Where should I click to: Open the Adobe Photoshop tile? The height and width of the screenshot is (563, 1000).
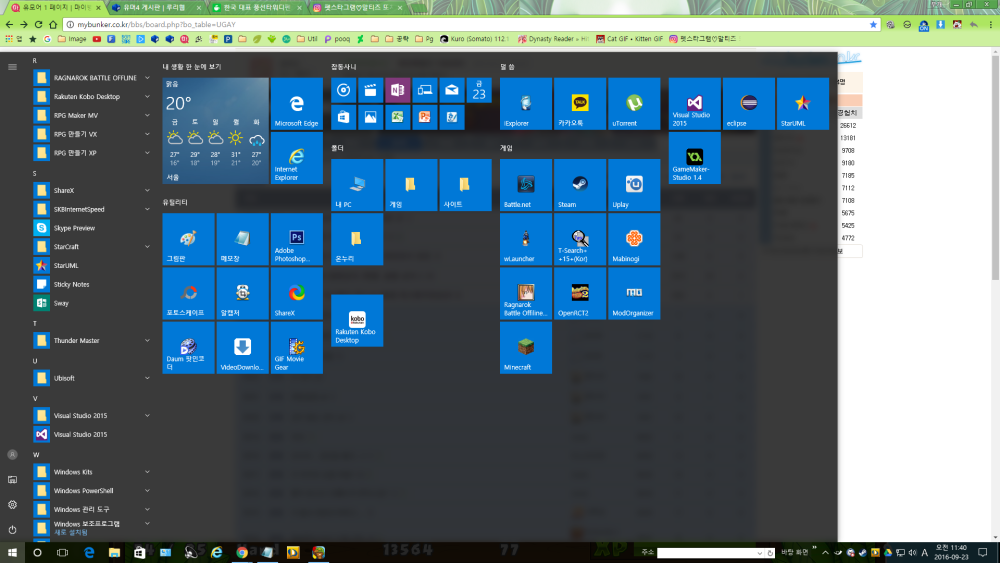(x=297, y=239)
